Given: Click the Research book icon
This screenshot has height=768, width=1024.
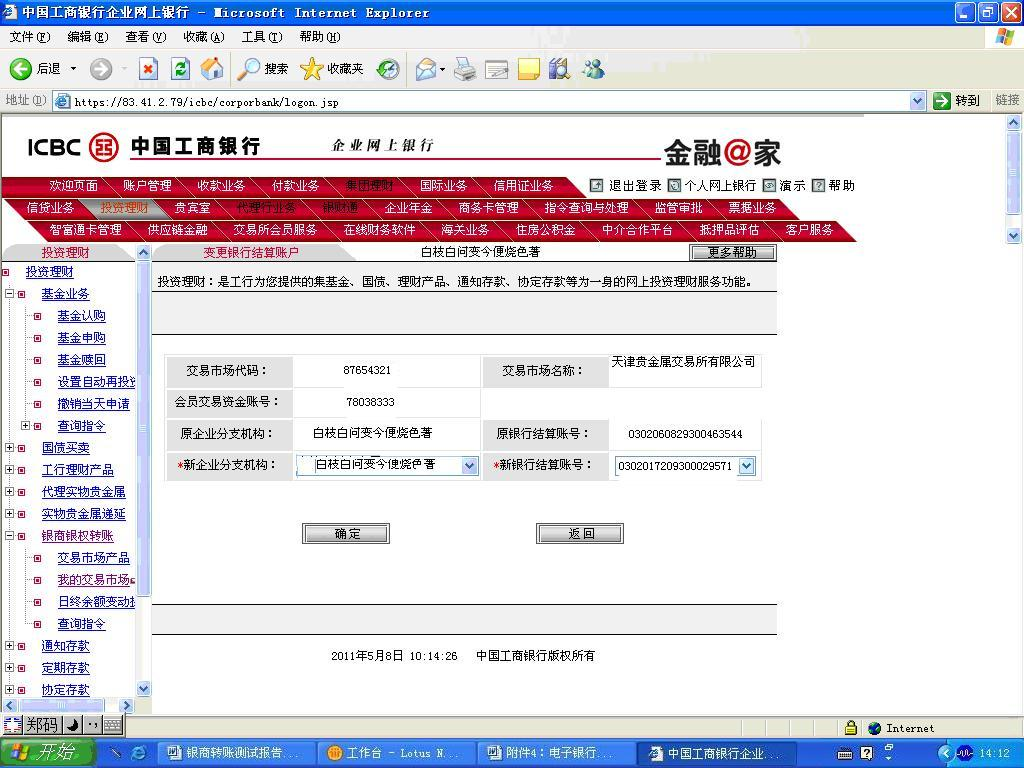Looking at the screenshot, I should 560,69.
